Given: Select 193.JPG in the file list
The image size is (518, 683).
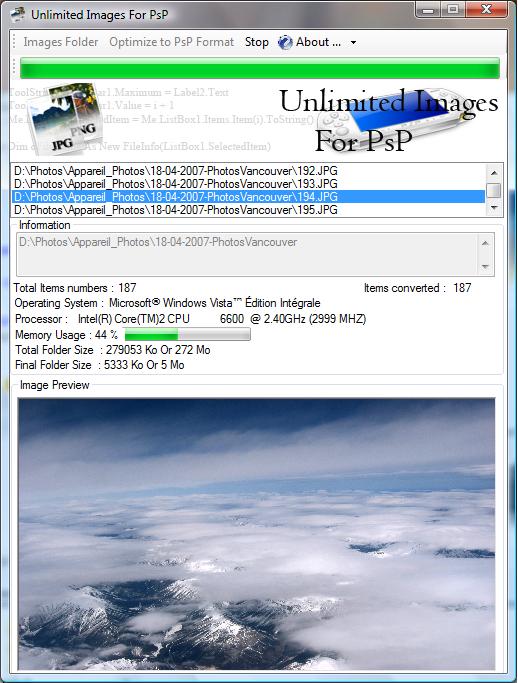Looking at the screenshot, I should (248, 184).
